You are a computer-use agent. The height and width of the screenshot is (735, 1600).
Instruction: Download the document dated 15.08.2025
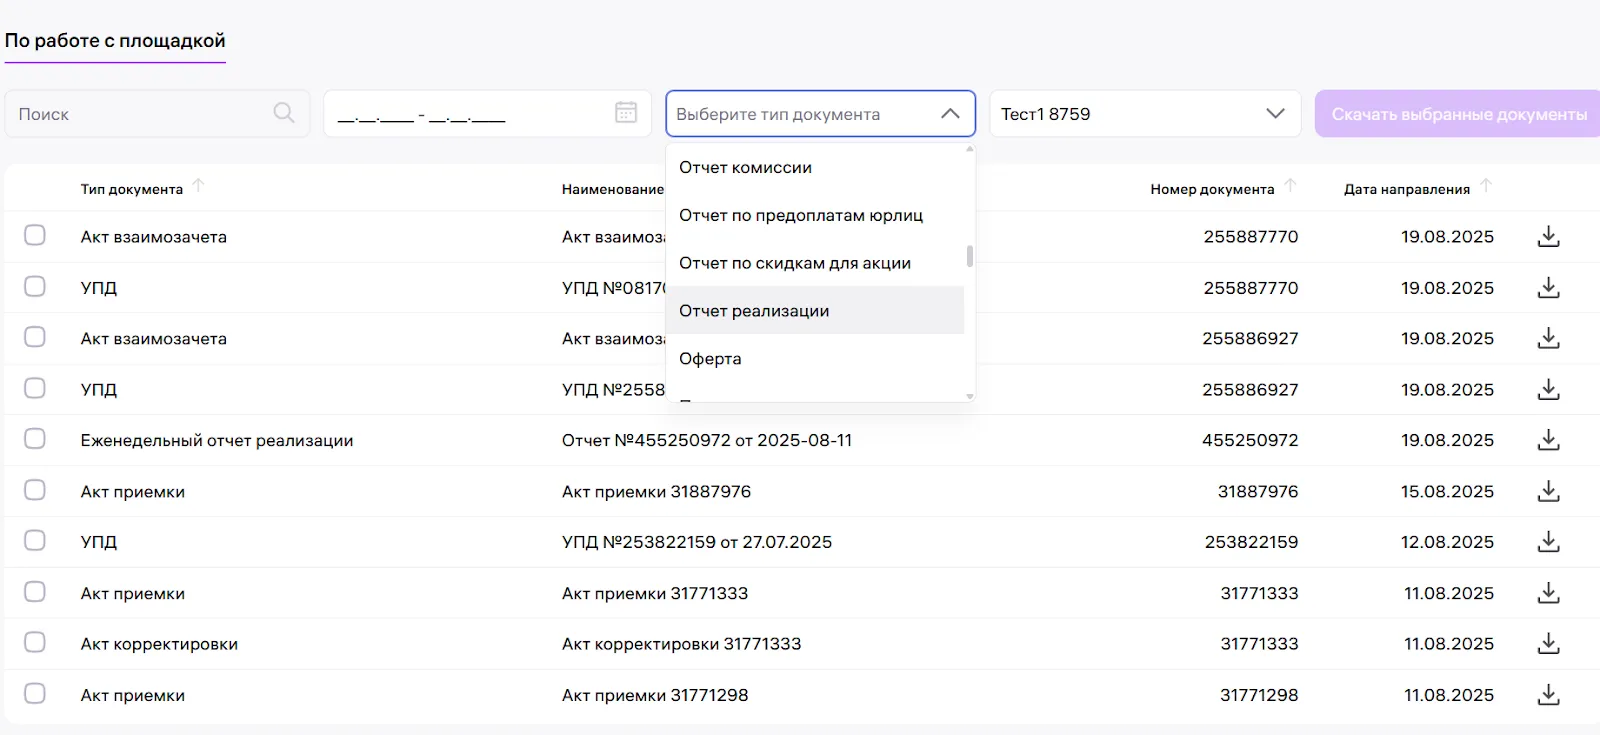[1548, 491]
